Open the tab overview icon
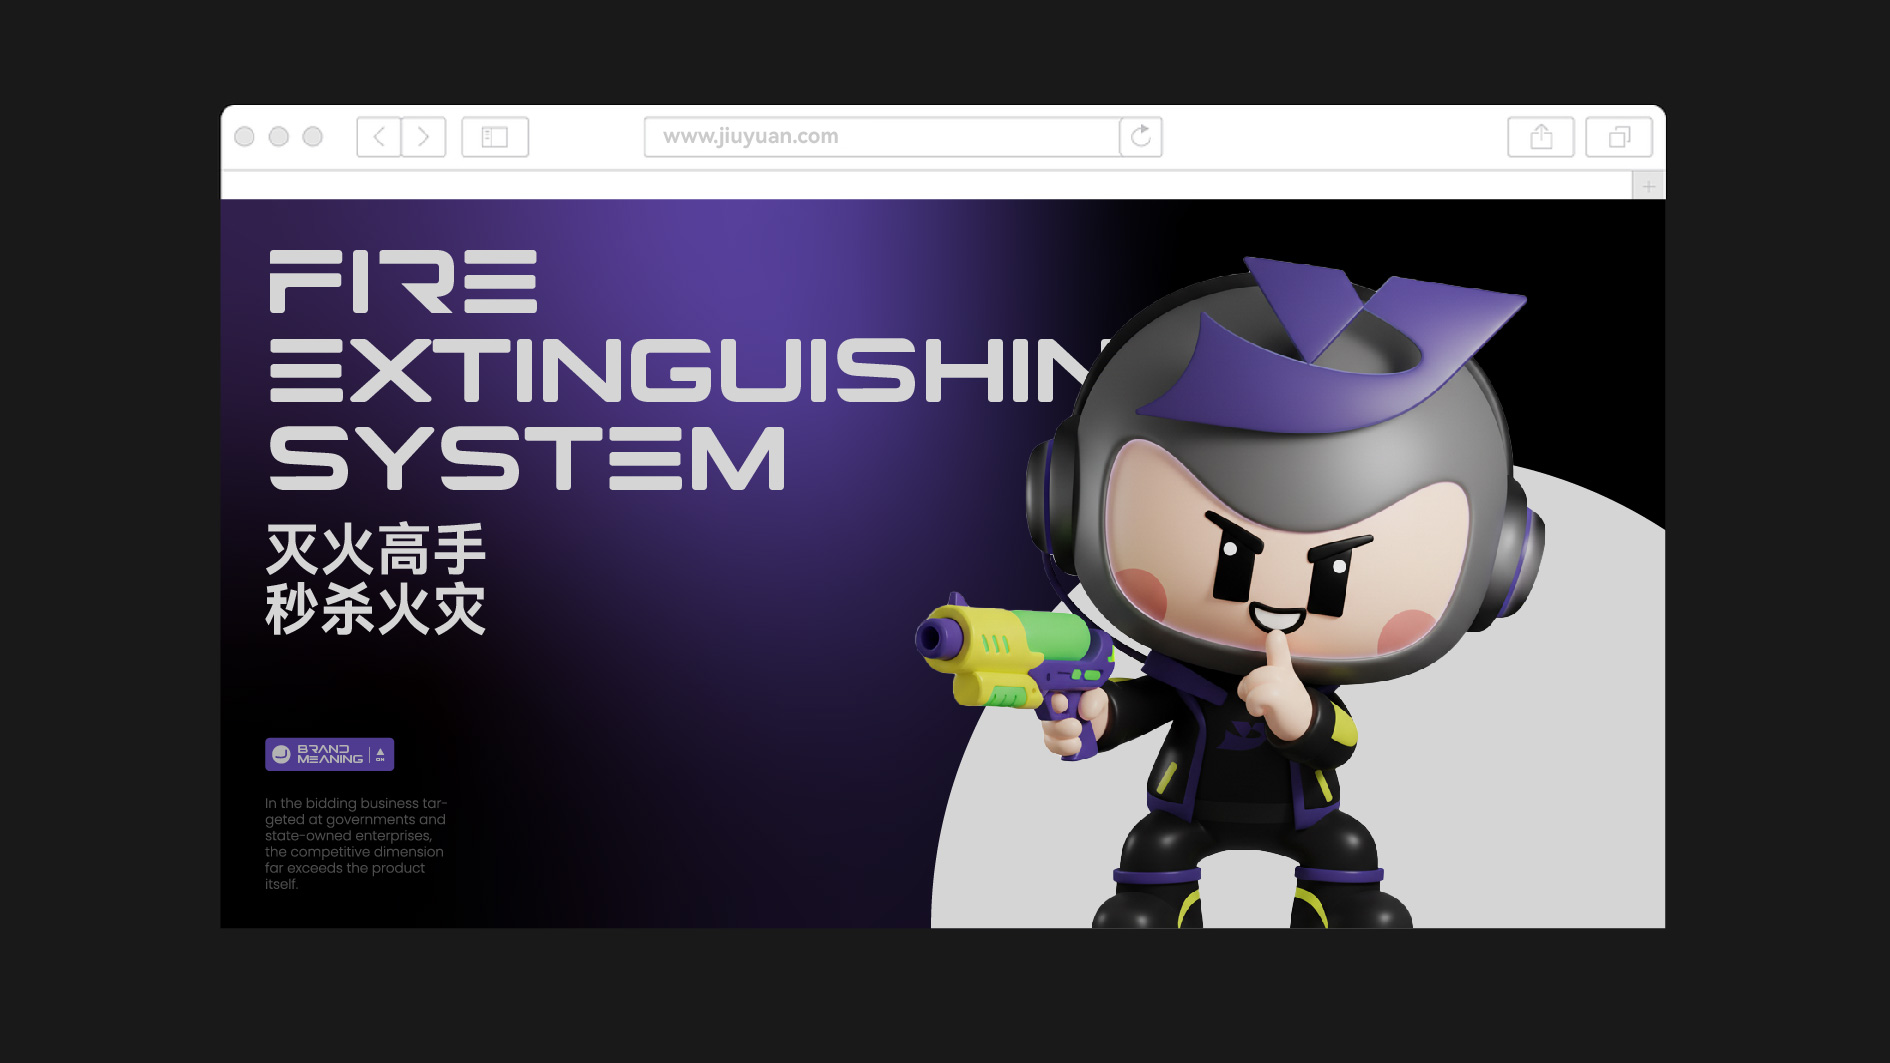The height and width of the screenshot is (1063, 1890). point(1619,137)
